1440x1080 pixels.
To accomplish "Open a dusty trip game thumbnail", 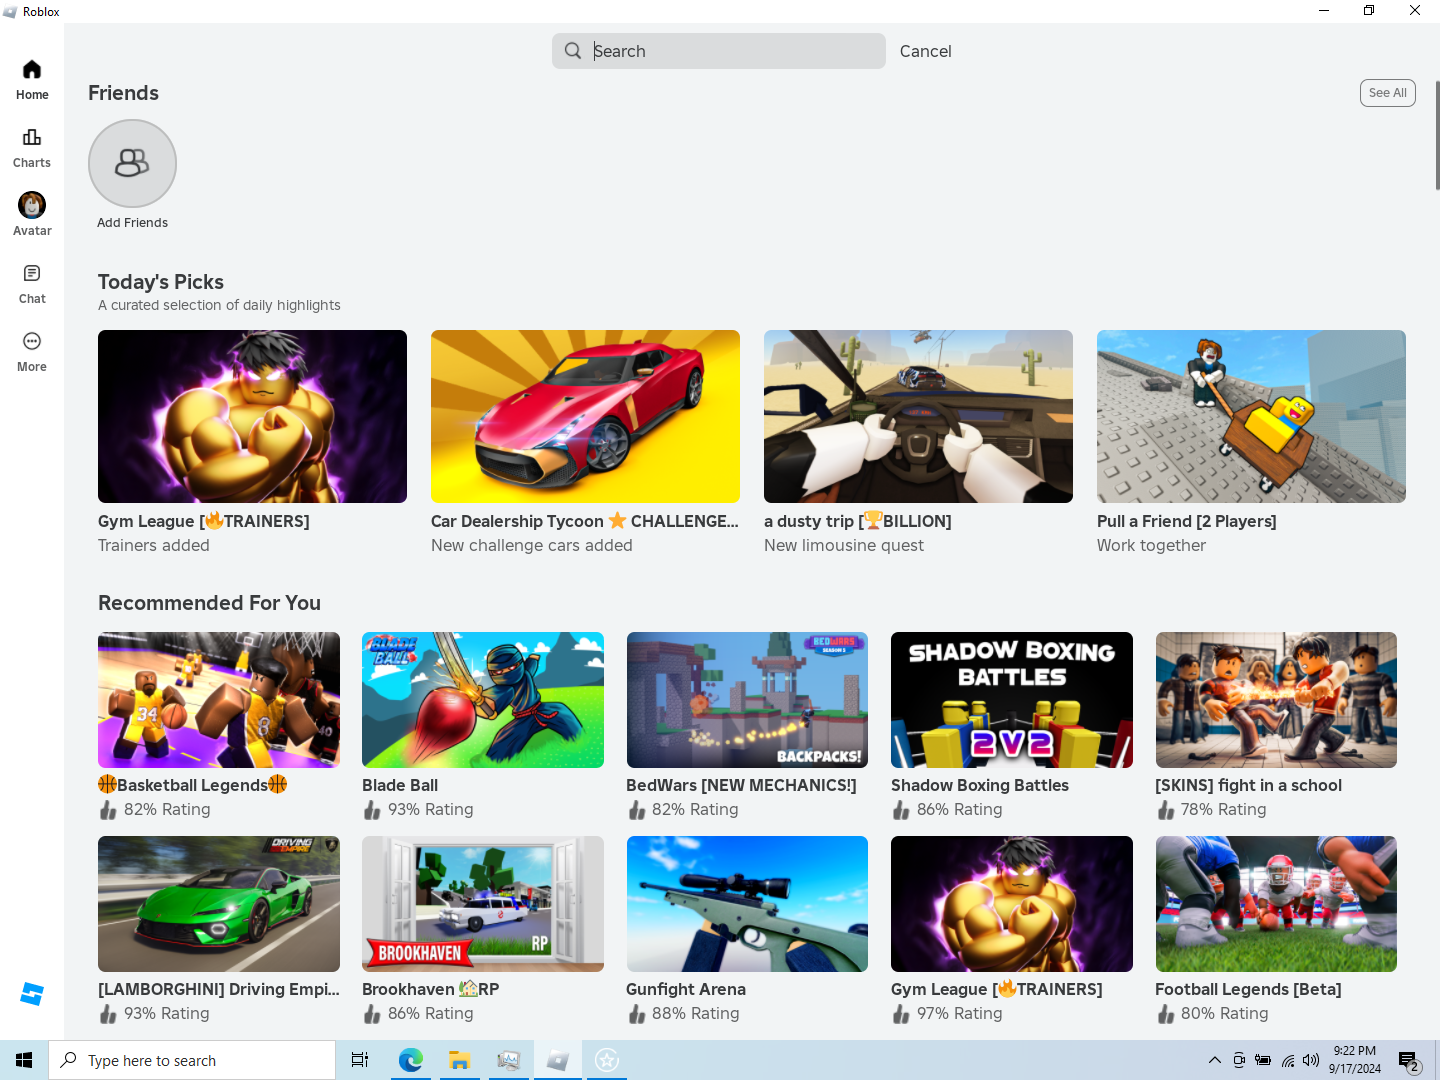I will pyautogui.click(x=918, y=416).
